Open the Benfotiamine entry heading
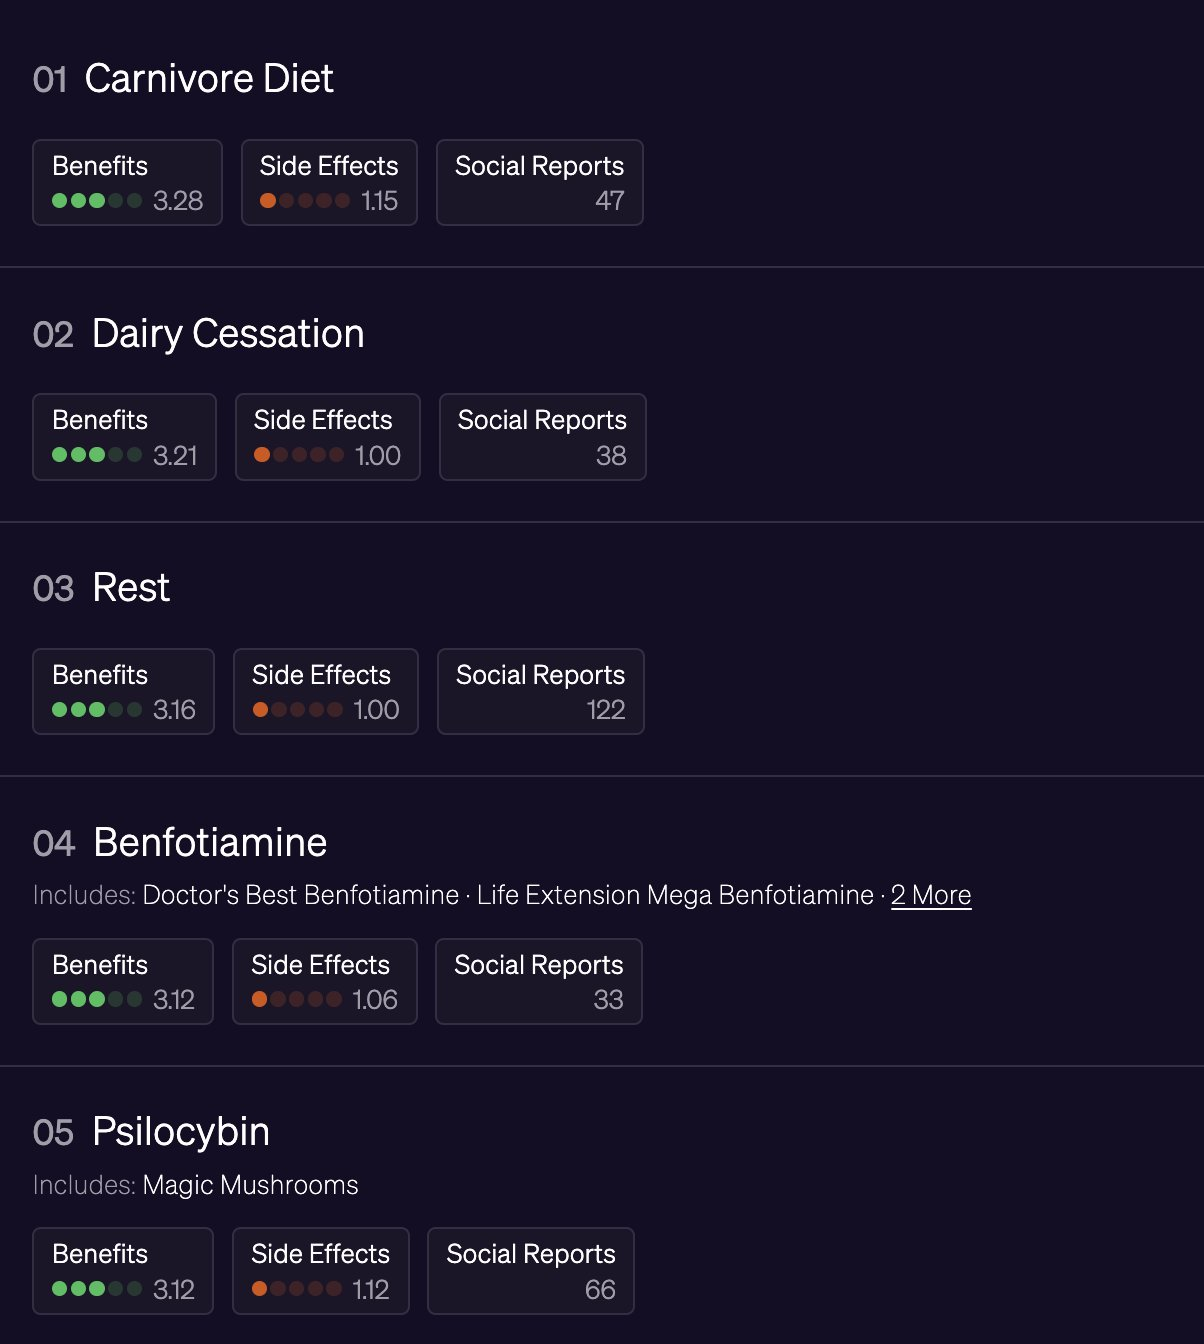Screen dimensions: 1204x1344 tap(210, 843)
